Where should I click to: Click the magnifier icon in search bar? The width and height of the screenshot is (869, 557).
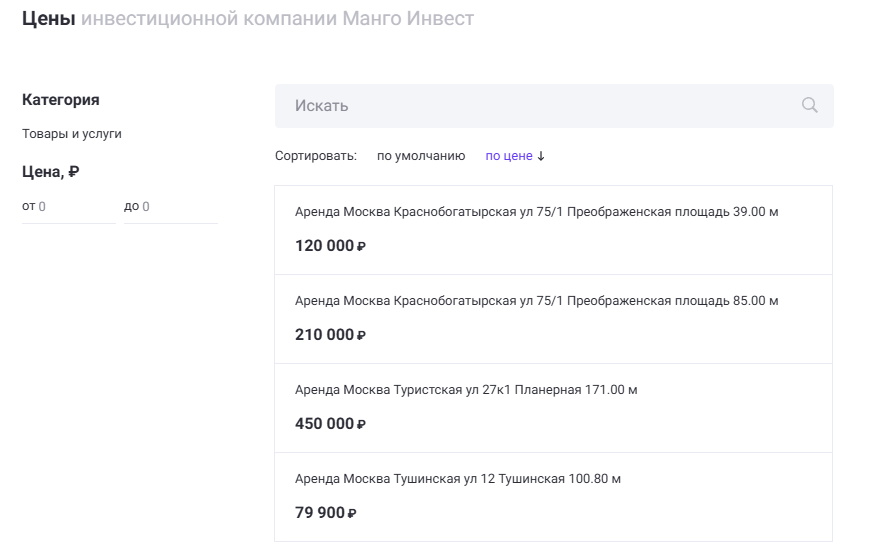809,105
